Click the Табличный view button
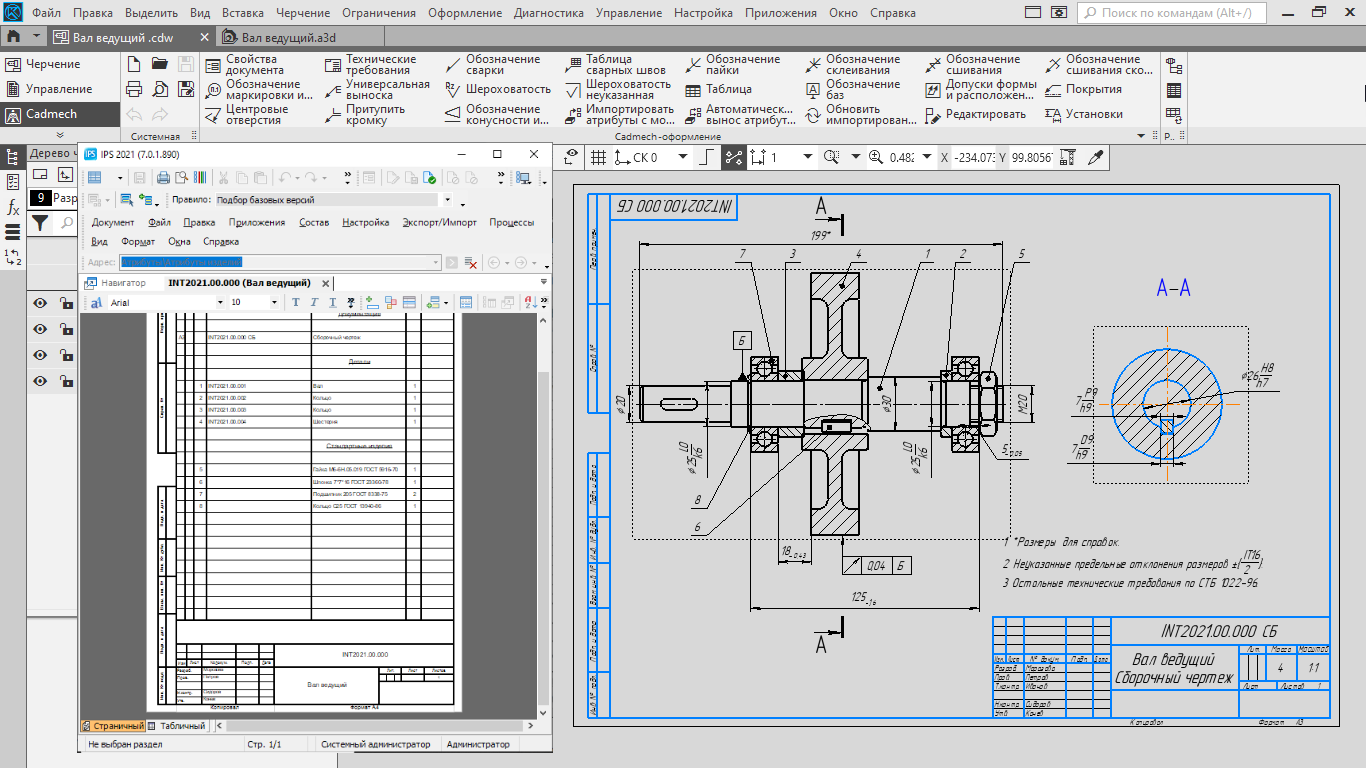1366x768 pixels. click(181, 726)
